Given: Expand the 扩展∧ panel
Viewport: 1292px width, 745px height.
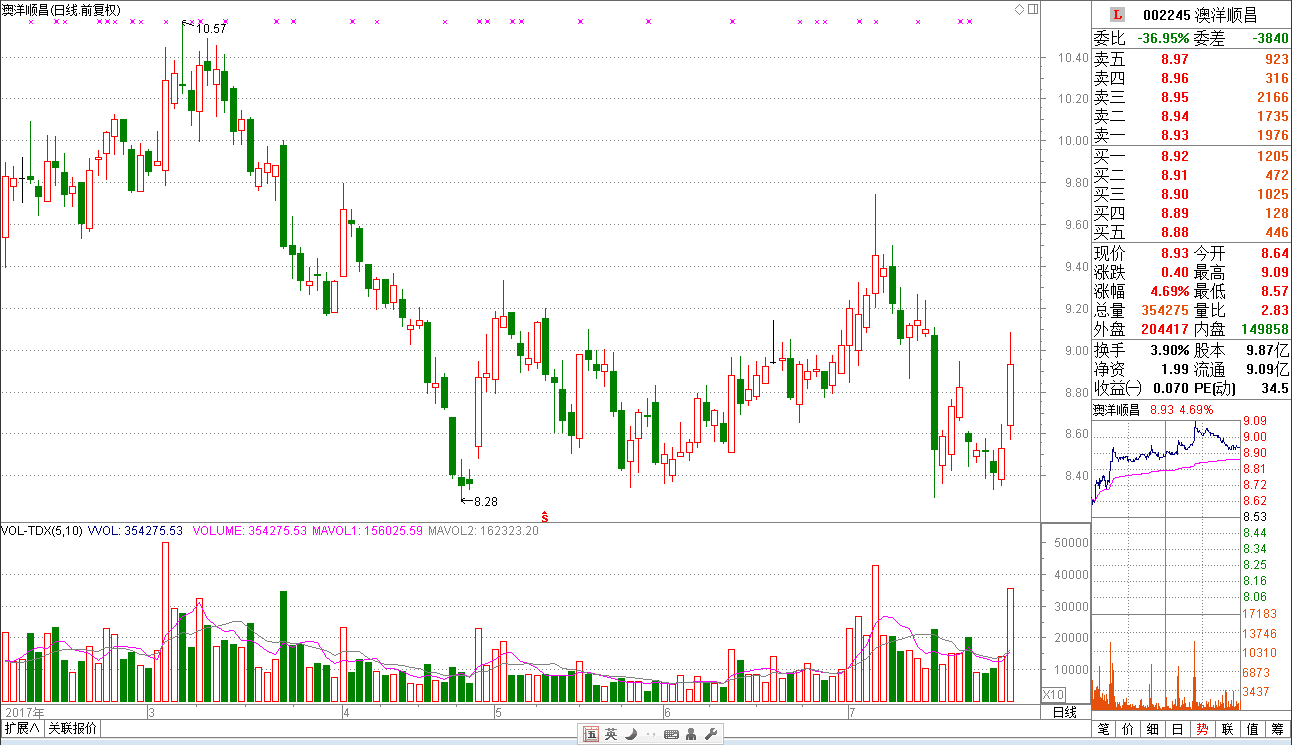Looking at the screenshot, I should click(x=22, y=728).
